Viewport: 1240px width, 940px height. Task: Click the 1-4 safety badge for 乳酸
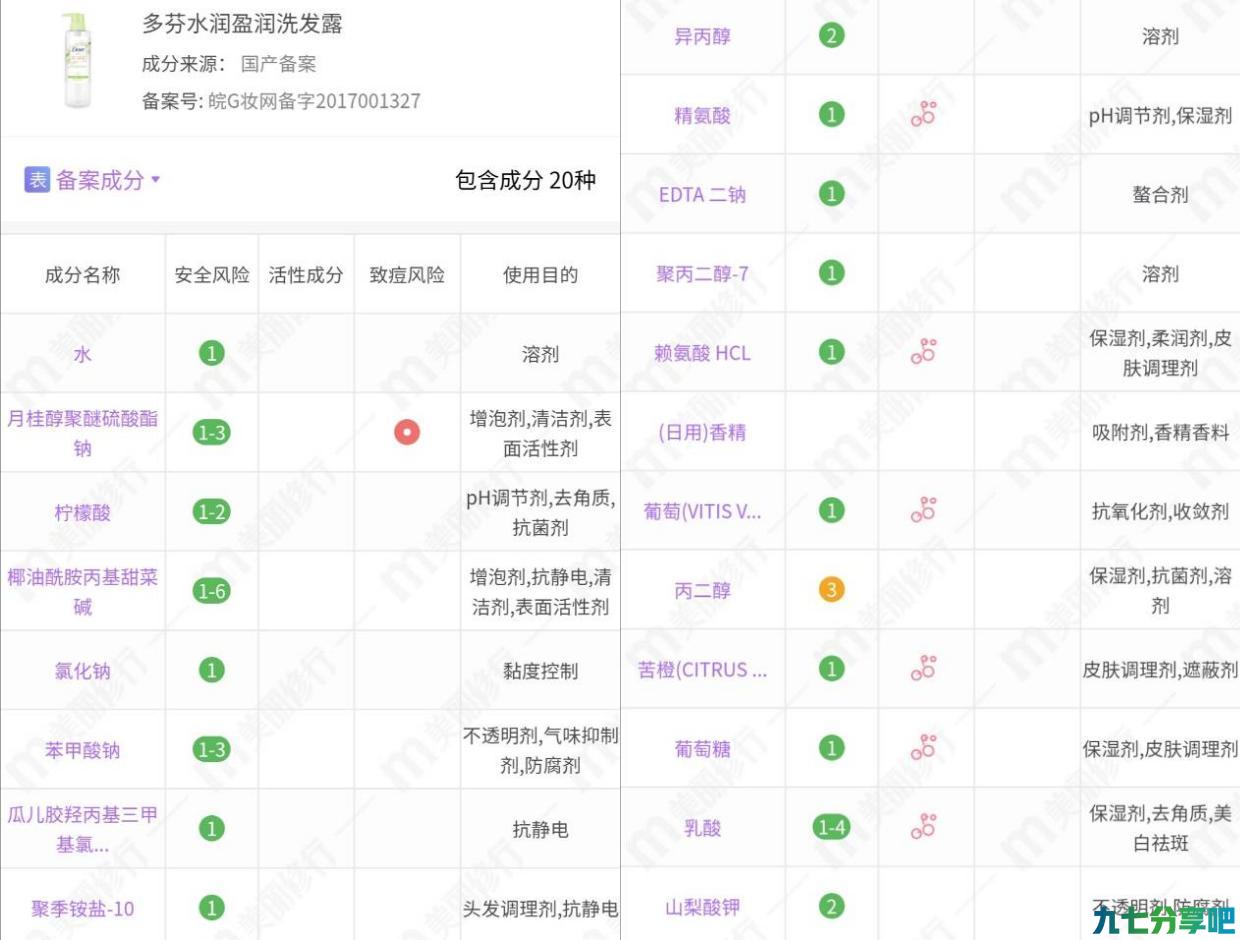point(831,827)
